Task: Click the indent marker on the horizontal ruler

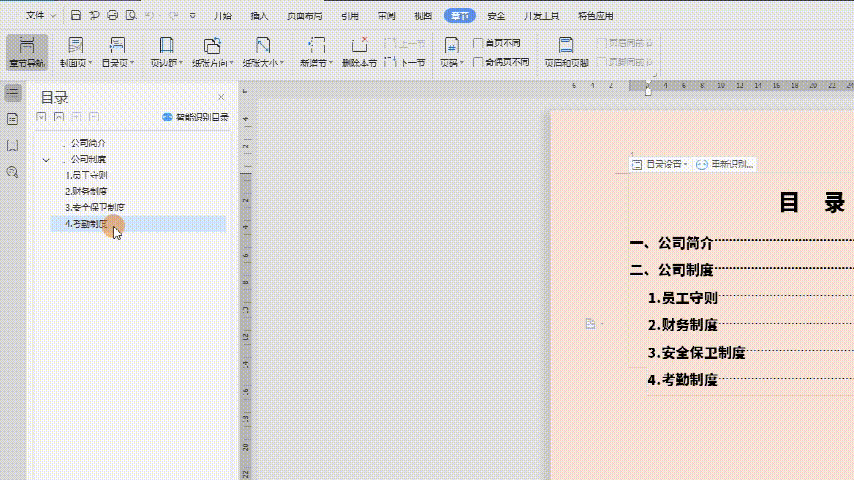Action: click(x=648, y=89)
